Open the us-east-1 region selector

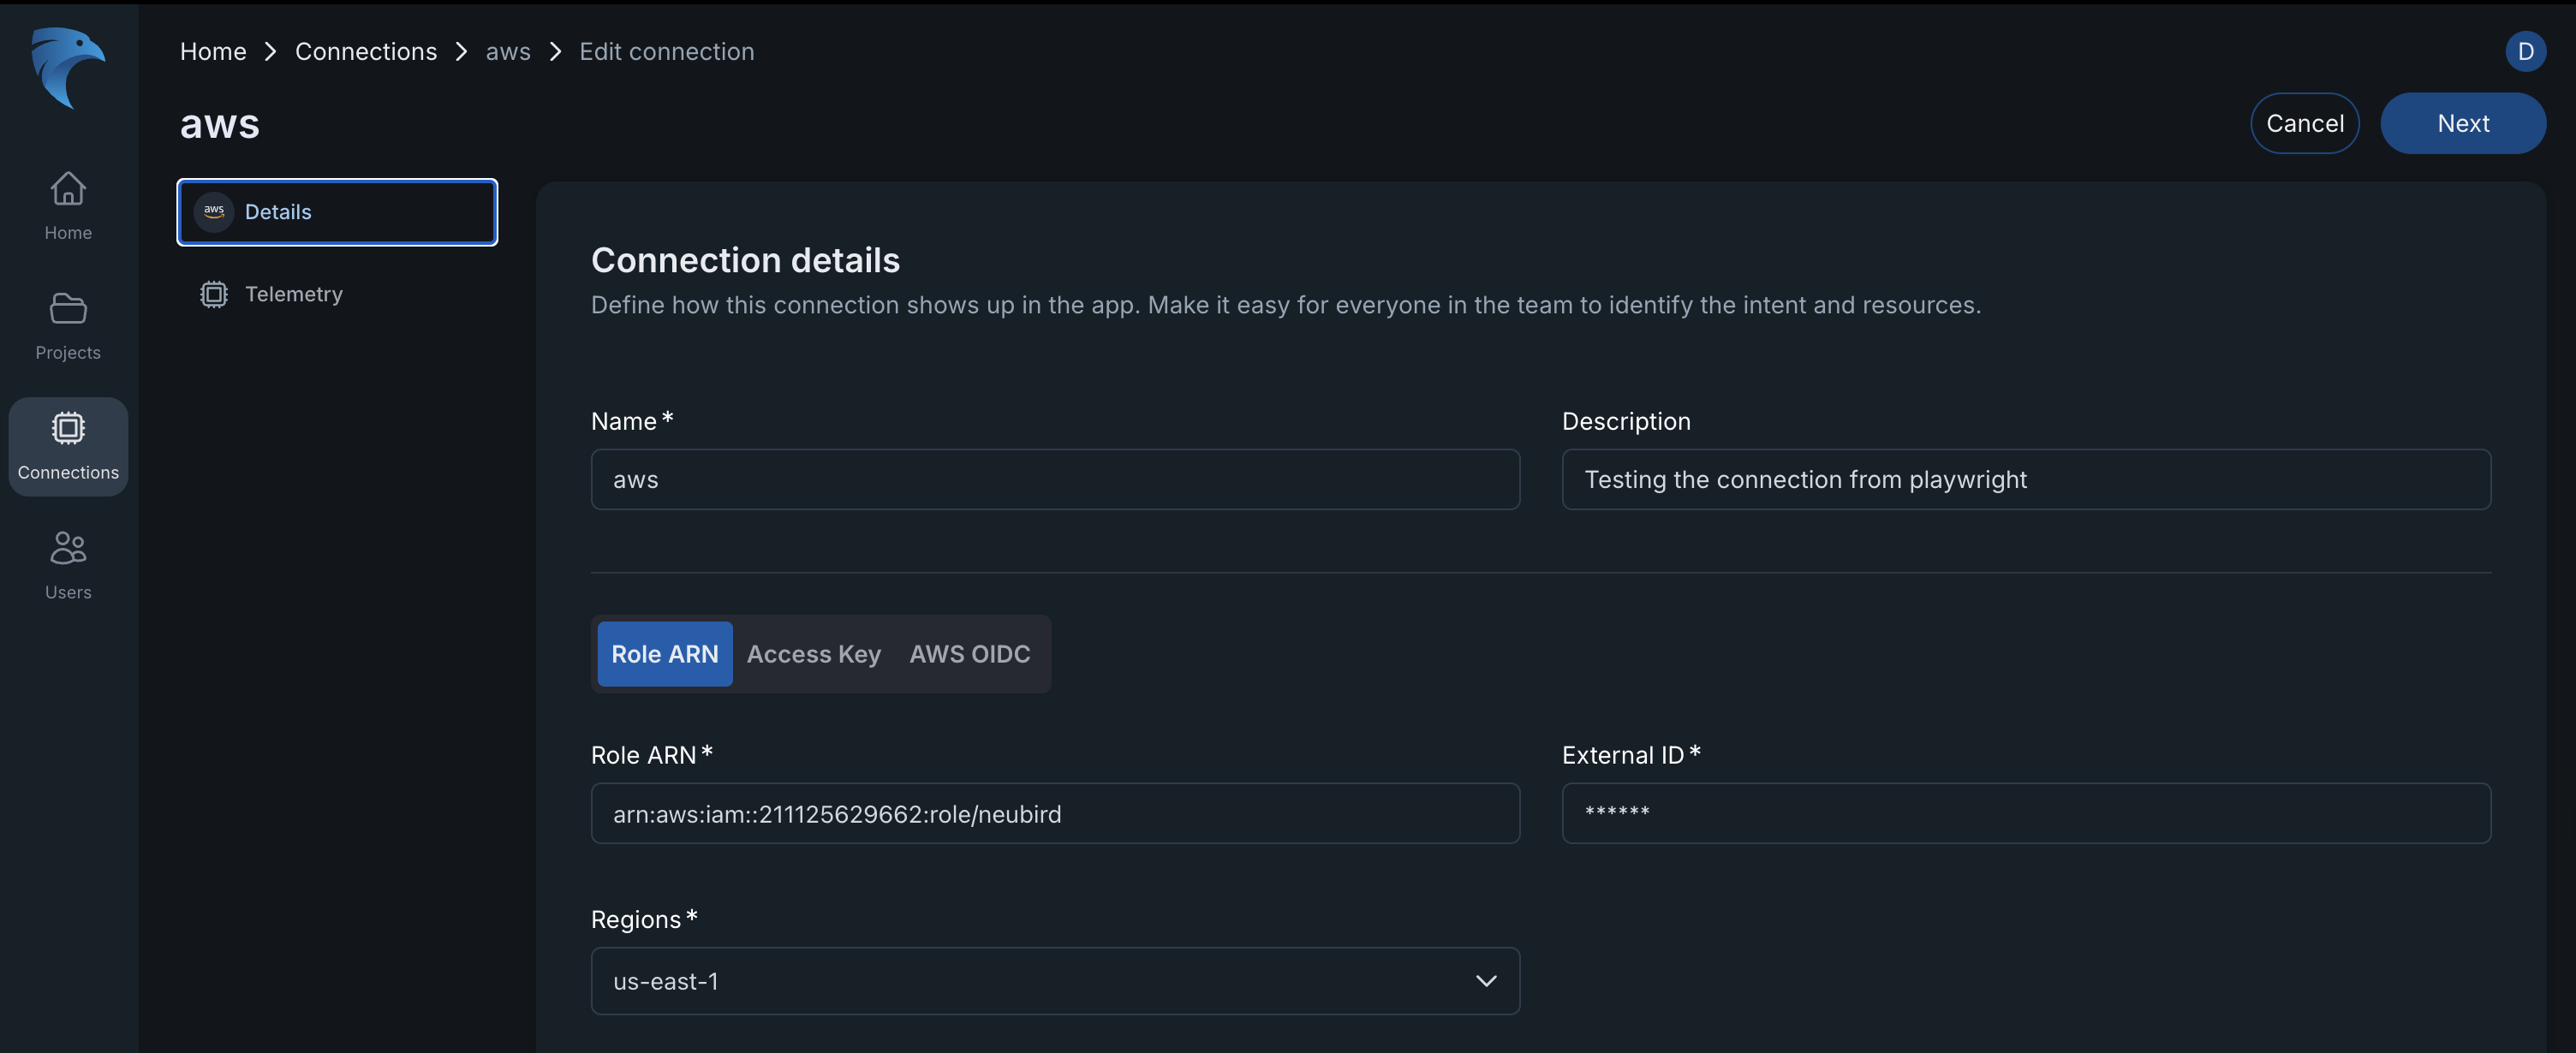point(1054,981)
